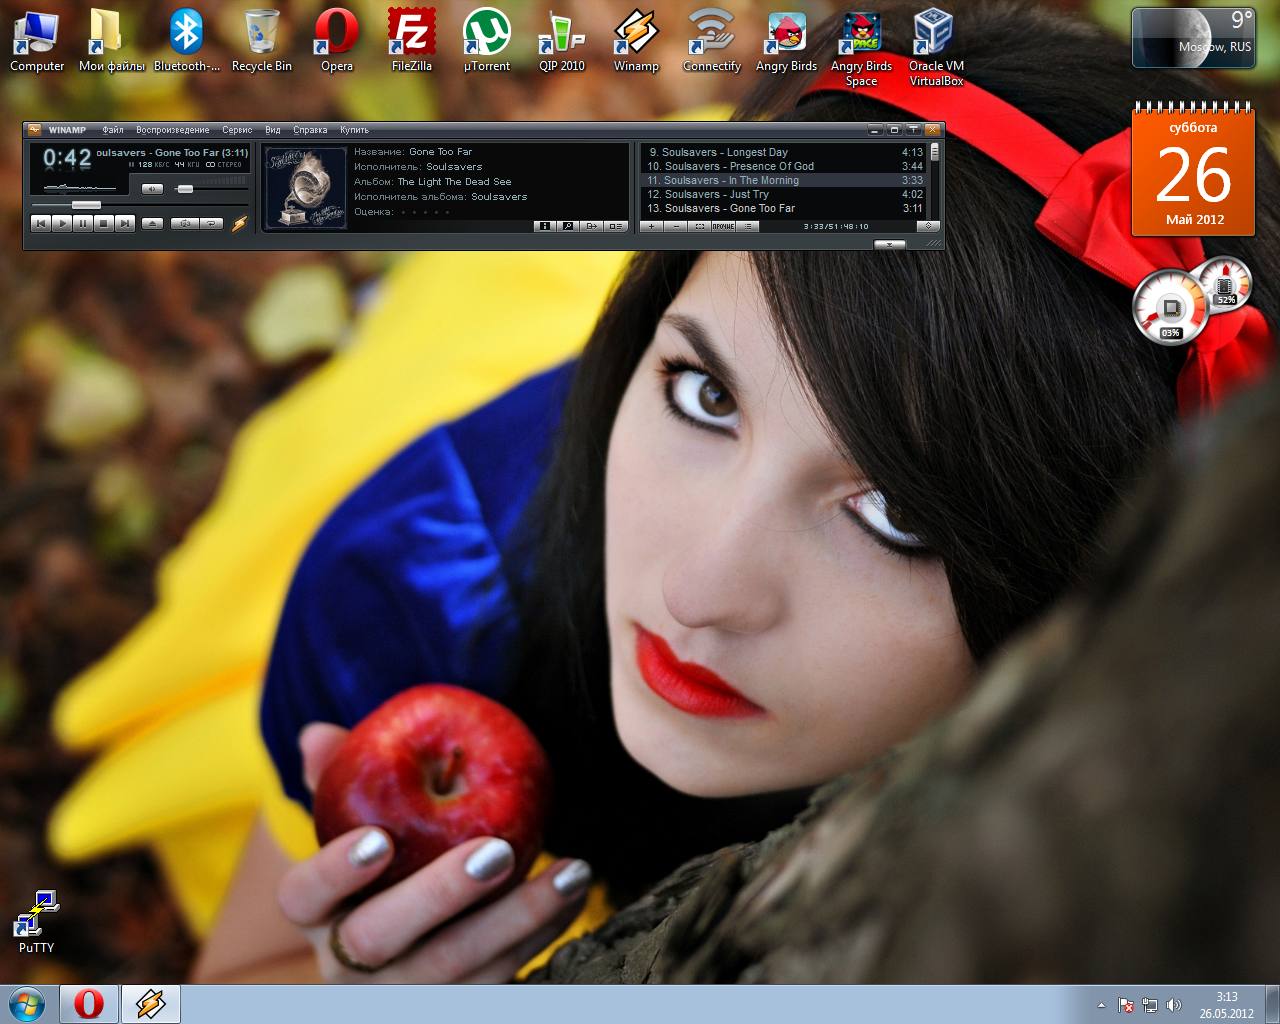1280x1024 pixels.
Task: Click the taskbar clock showing 3:13
Action: (x=1227, y=1005)
